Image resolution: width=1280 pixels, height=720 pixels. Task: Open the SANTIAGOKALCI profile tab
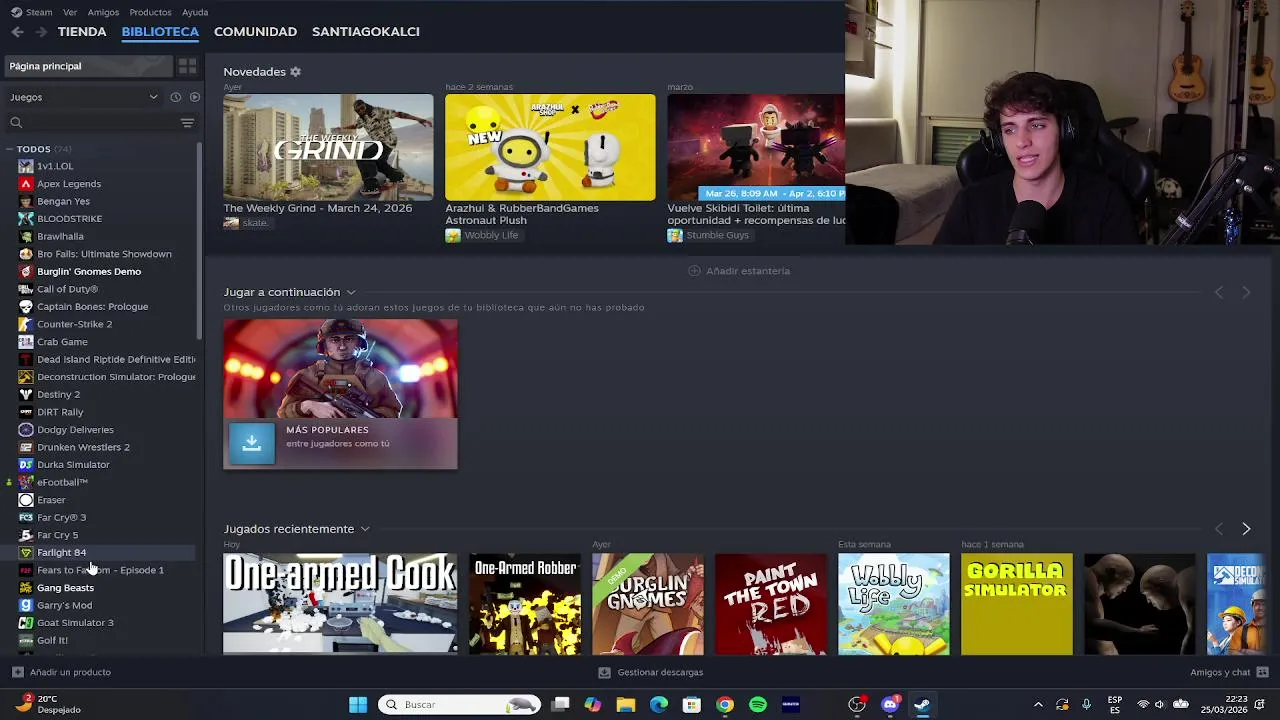click(x=366, y=32)
